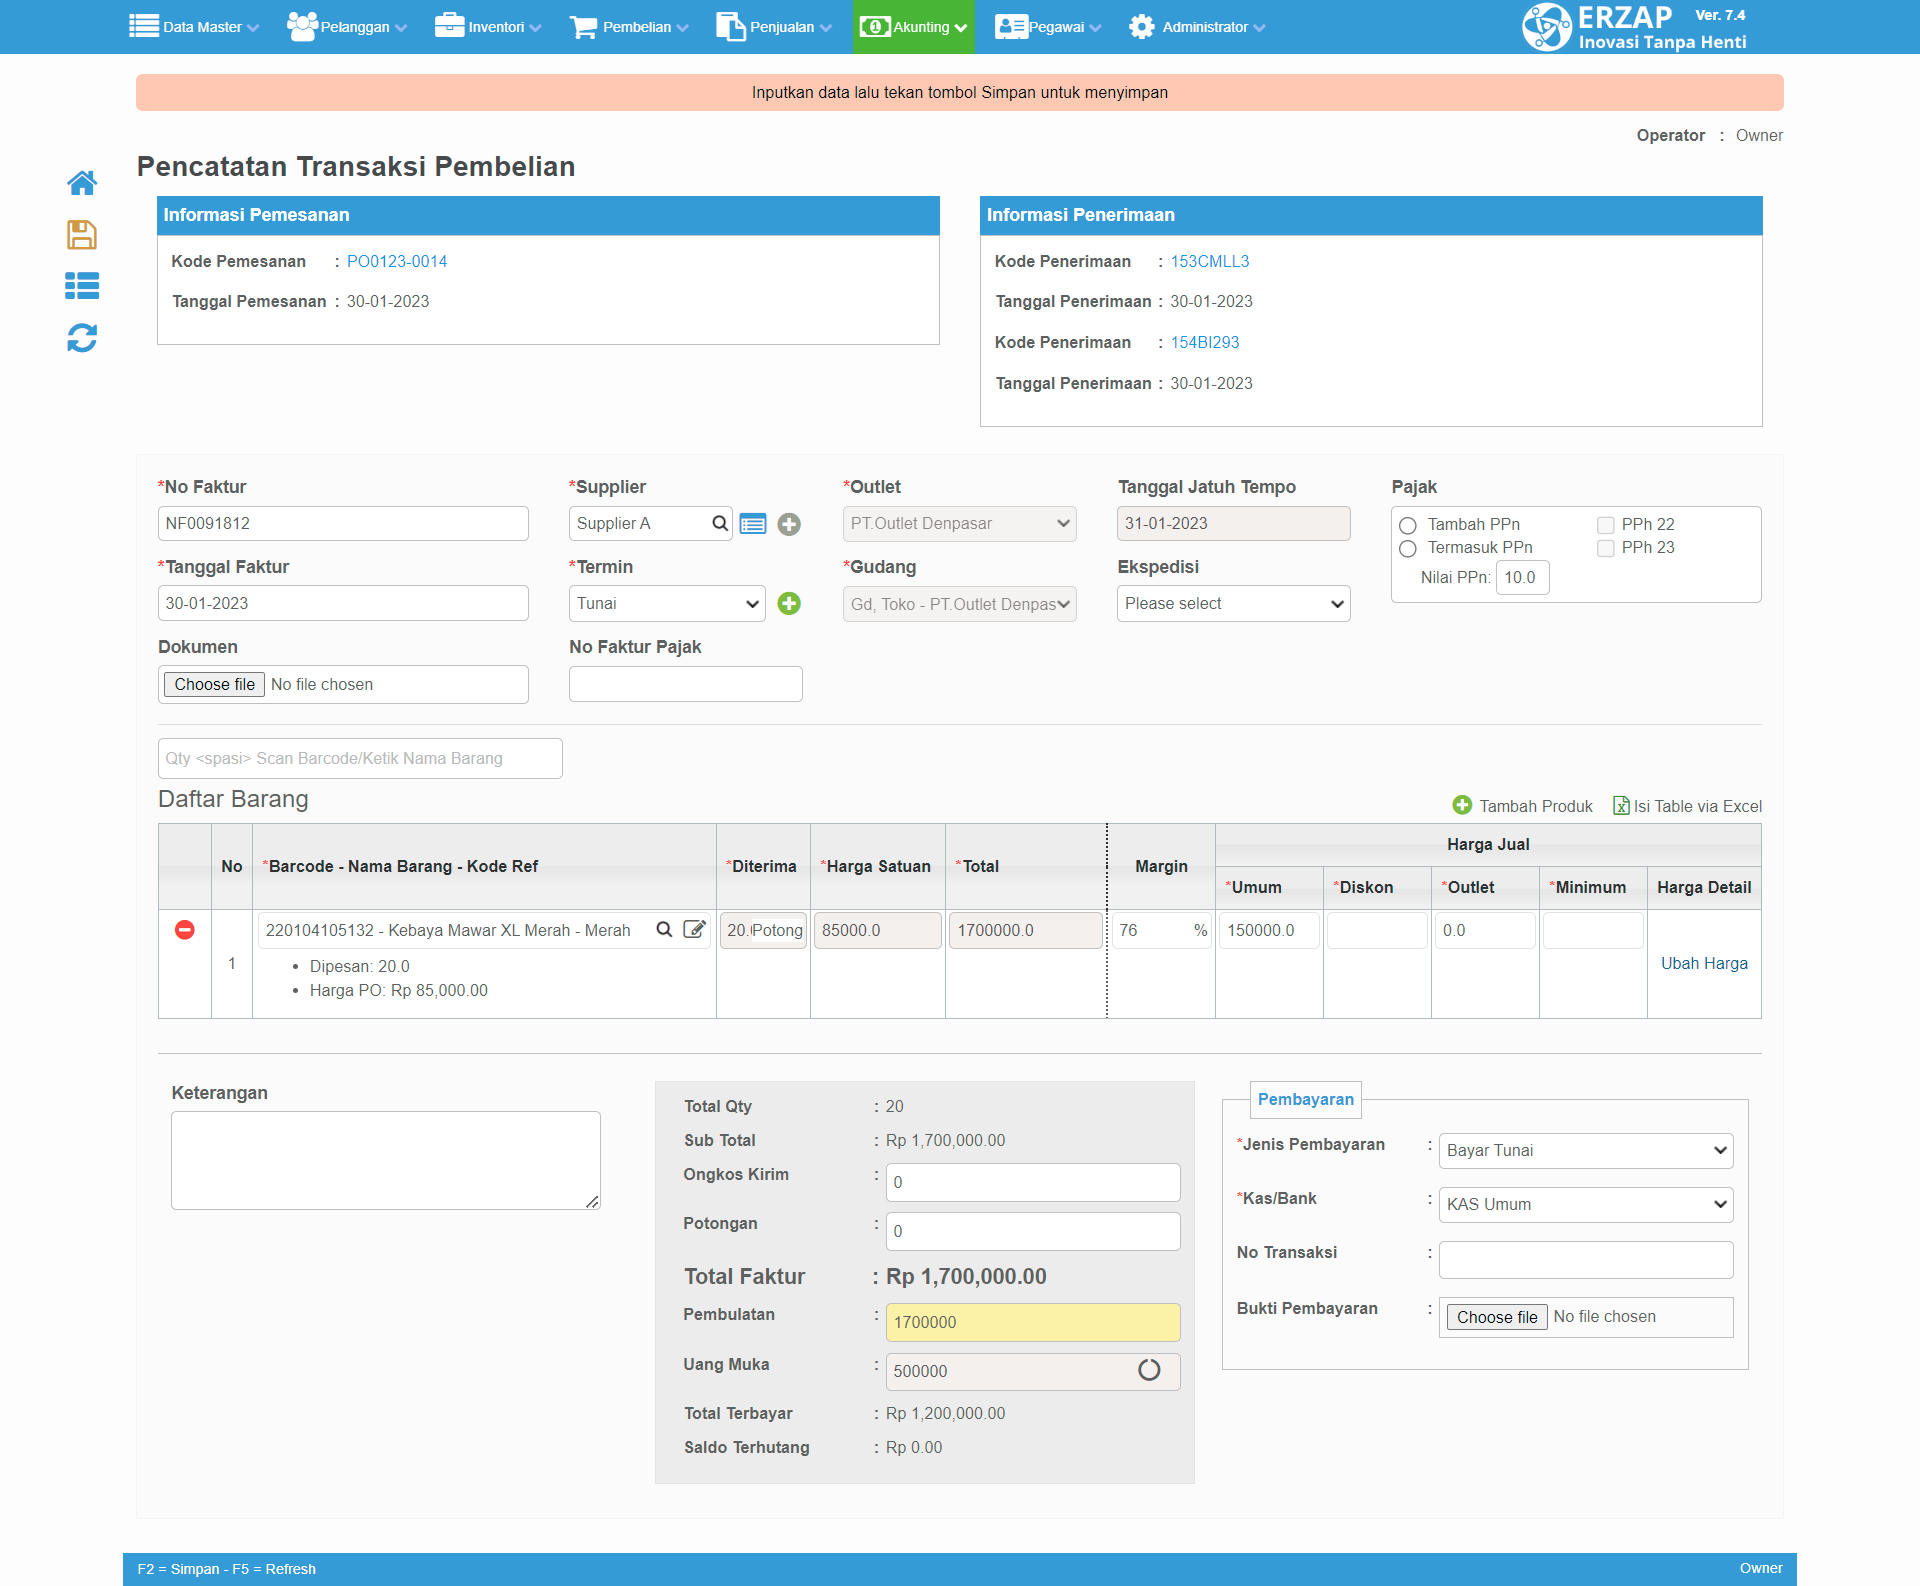The image size is (1920, 1586).
Task: Click Harga Satuan field 85000.0
Action: (x=878, y=930)
